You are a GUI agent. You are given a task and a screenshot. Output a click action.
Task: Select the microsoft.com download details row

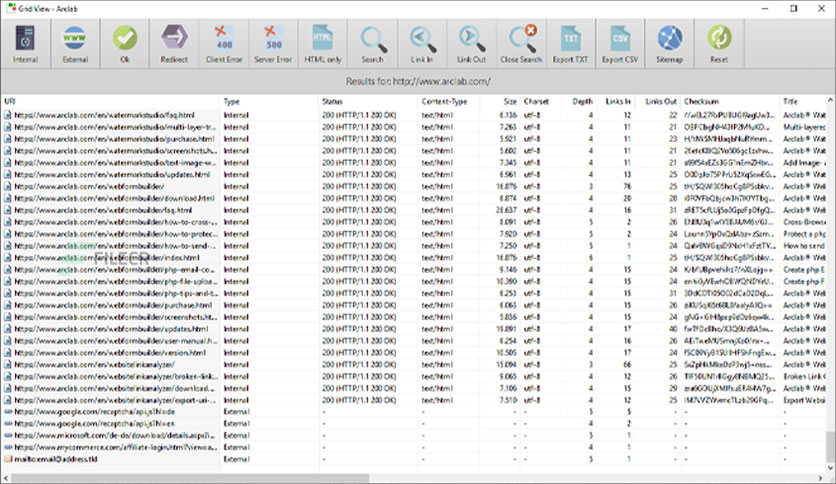(x=414, y=435)
